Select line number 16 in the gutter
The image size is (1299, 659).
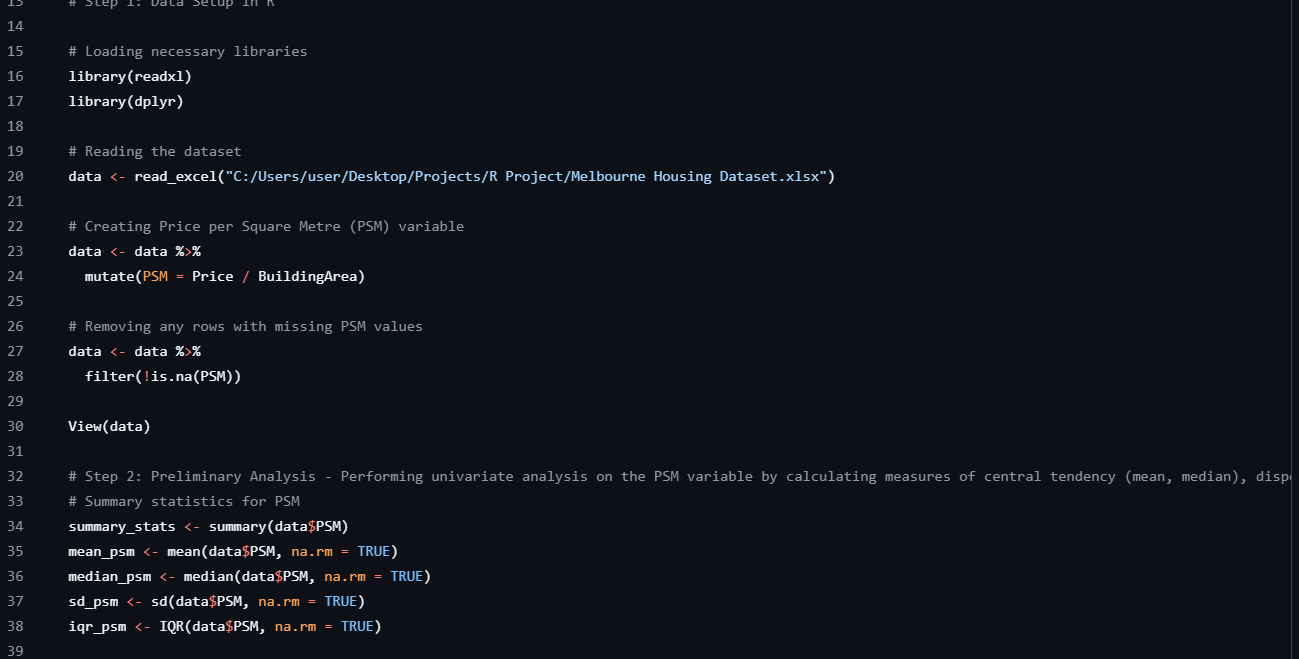pyautogui.click(x=15, y=76)
